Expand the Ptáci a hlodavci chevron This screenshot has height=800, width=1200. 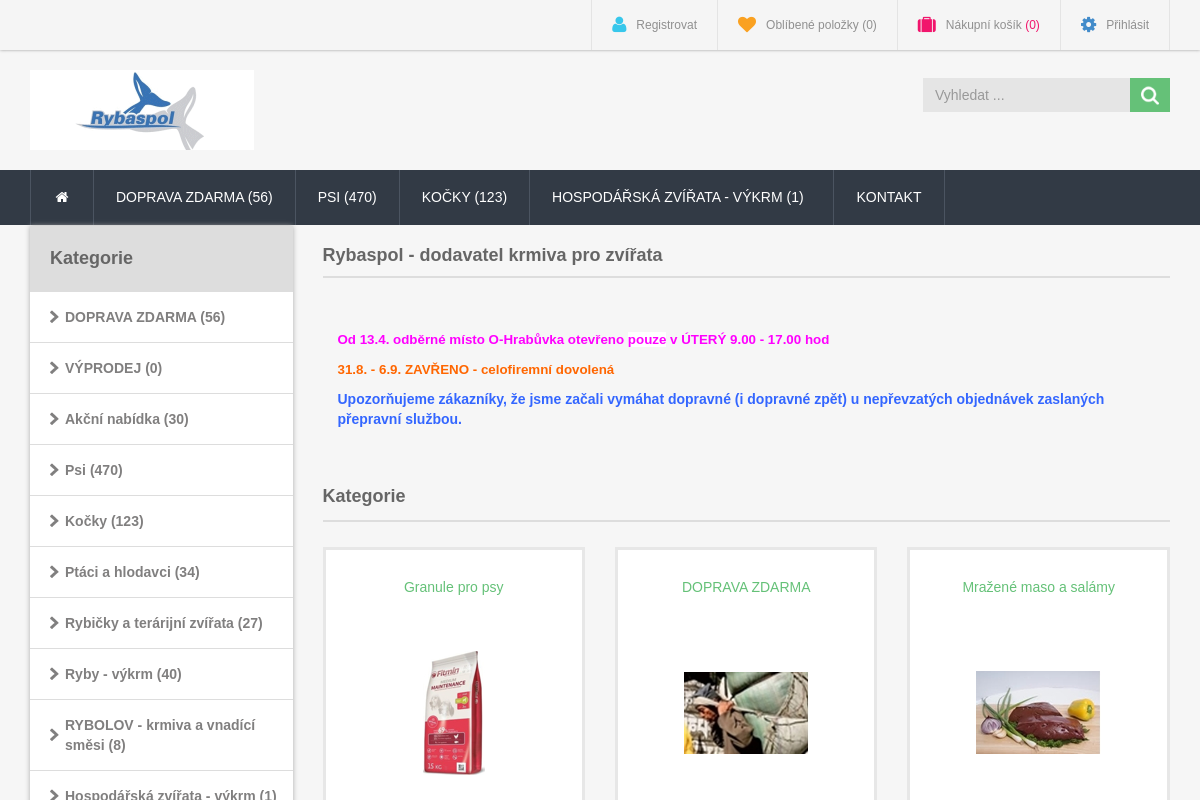(54, 572)
